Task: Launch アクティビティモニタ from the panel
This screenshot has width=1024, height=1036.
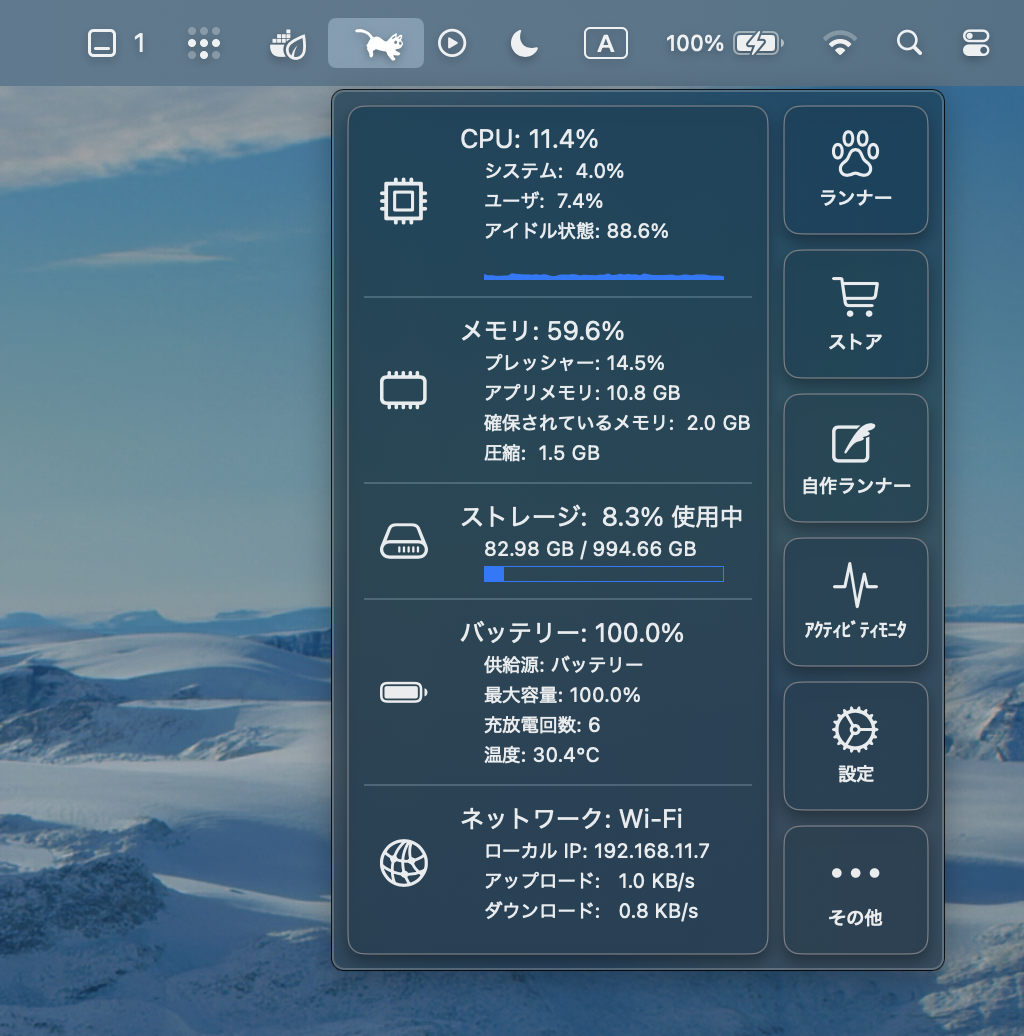Action: (x=856, y=602)
